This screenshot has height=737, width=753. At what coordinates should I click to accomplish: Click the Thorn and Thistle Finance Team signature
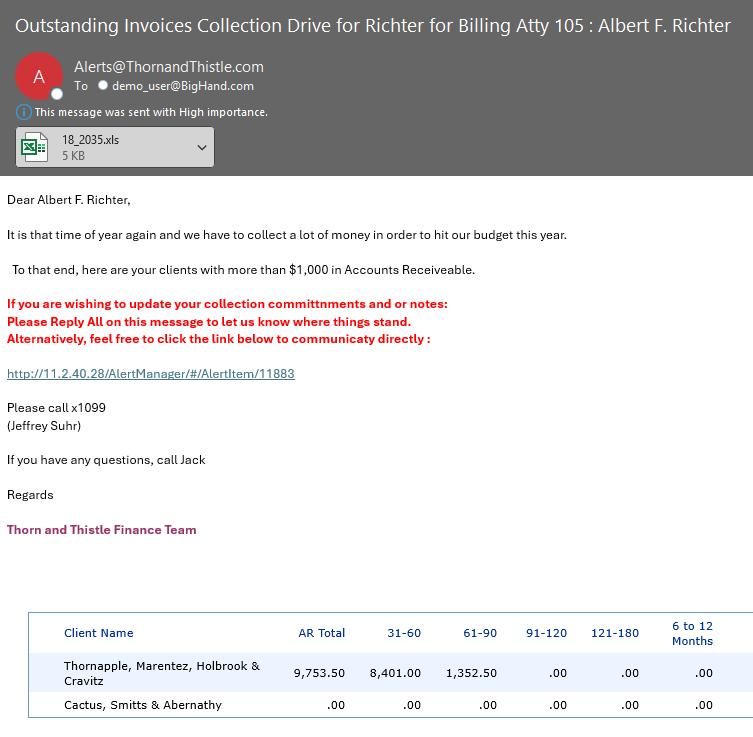pos(102,530)
